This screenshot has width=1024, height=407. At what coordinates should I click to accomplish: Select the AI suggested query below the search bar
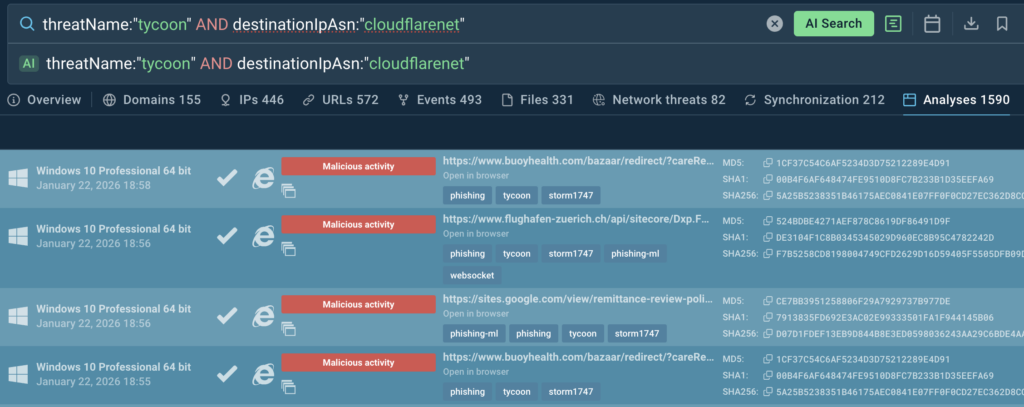257,64
